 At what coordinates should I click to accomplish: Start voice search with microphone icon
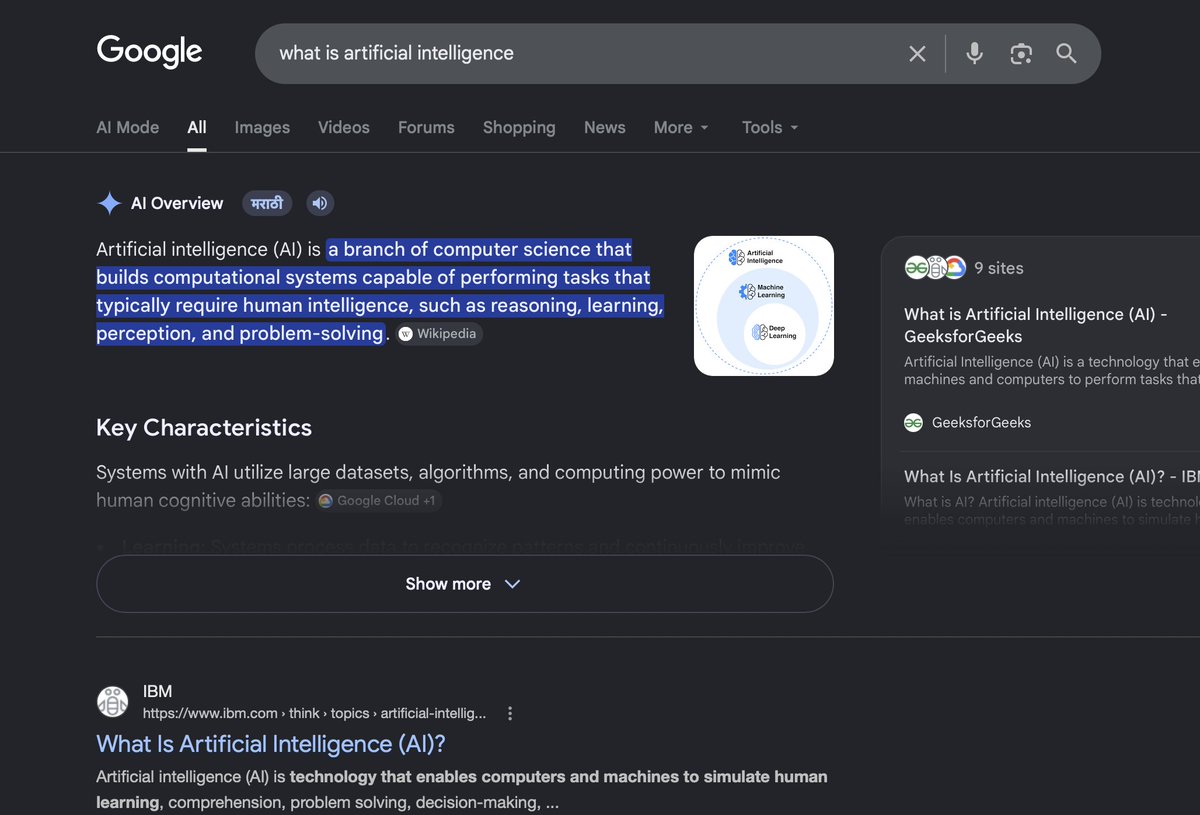(x=974, y=54)
